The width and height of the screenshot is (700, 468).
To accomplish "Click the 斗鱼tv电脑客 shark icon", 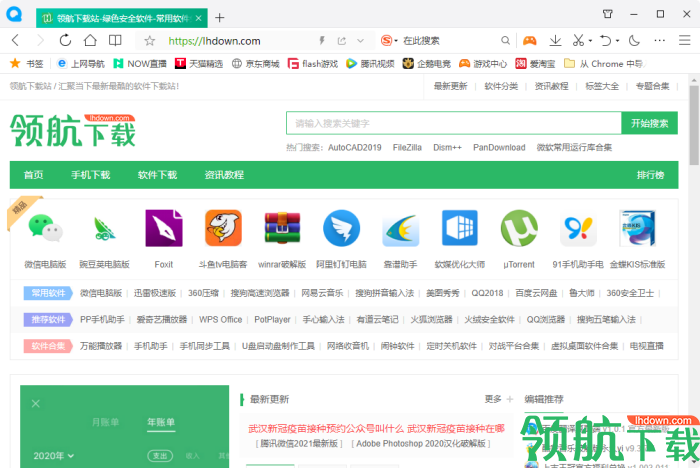I will pyautogui.click(x=223, y=228).
